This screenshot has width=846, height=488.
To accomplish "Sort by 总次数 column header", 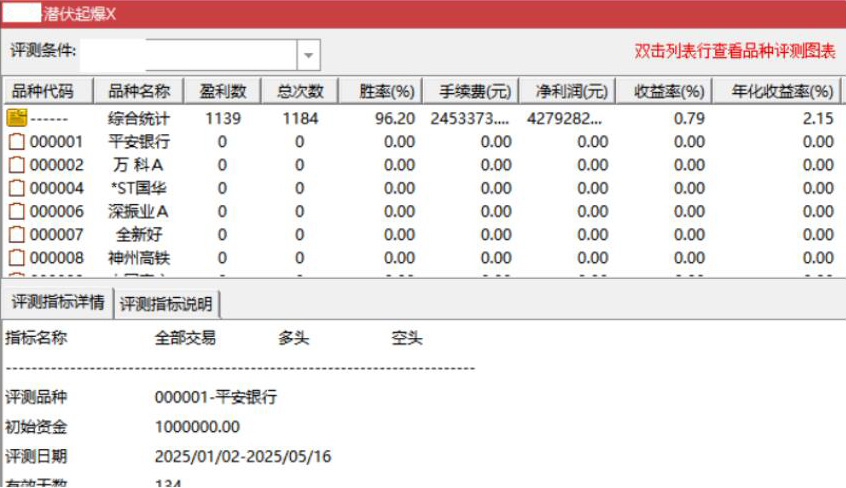I will (300, 91).
